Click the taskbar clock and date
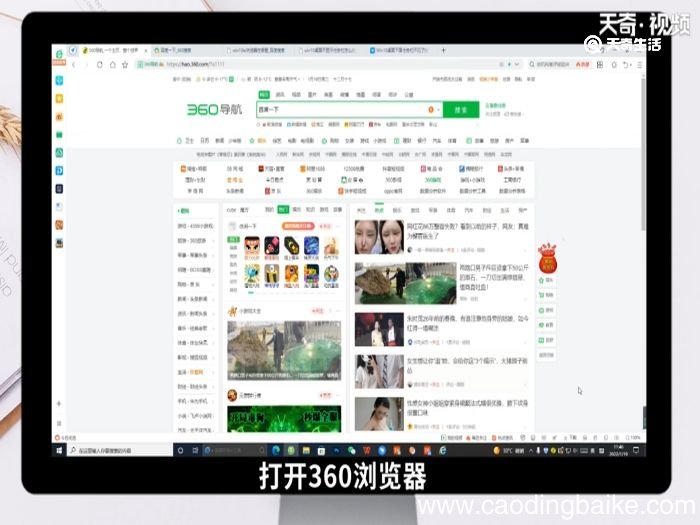700x525 pixels. (x=618, y=450)
